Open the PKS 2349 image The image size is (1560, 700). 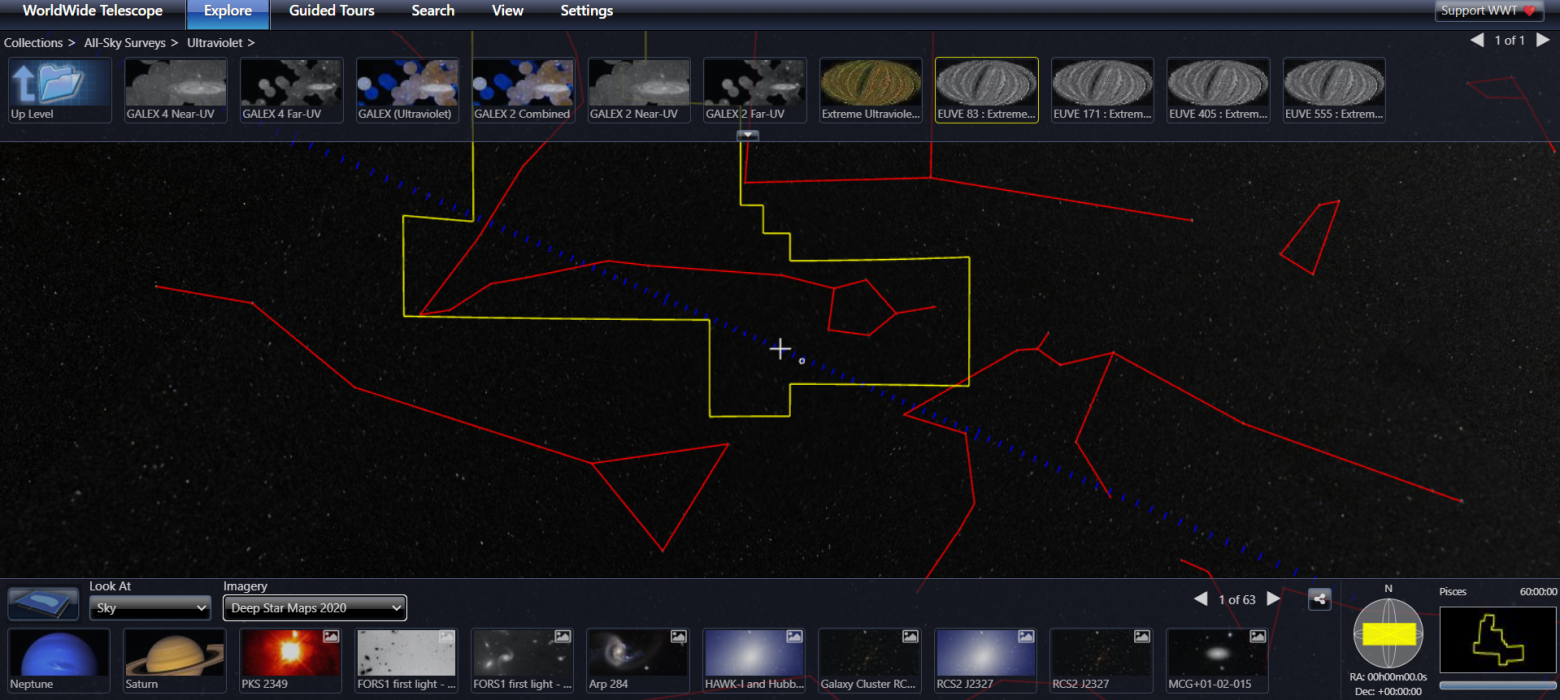click(292, 661)
